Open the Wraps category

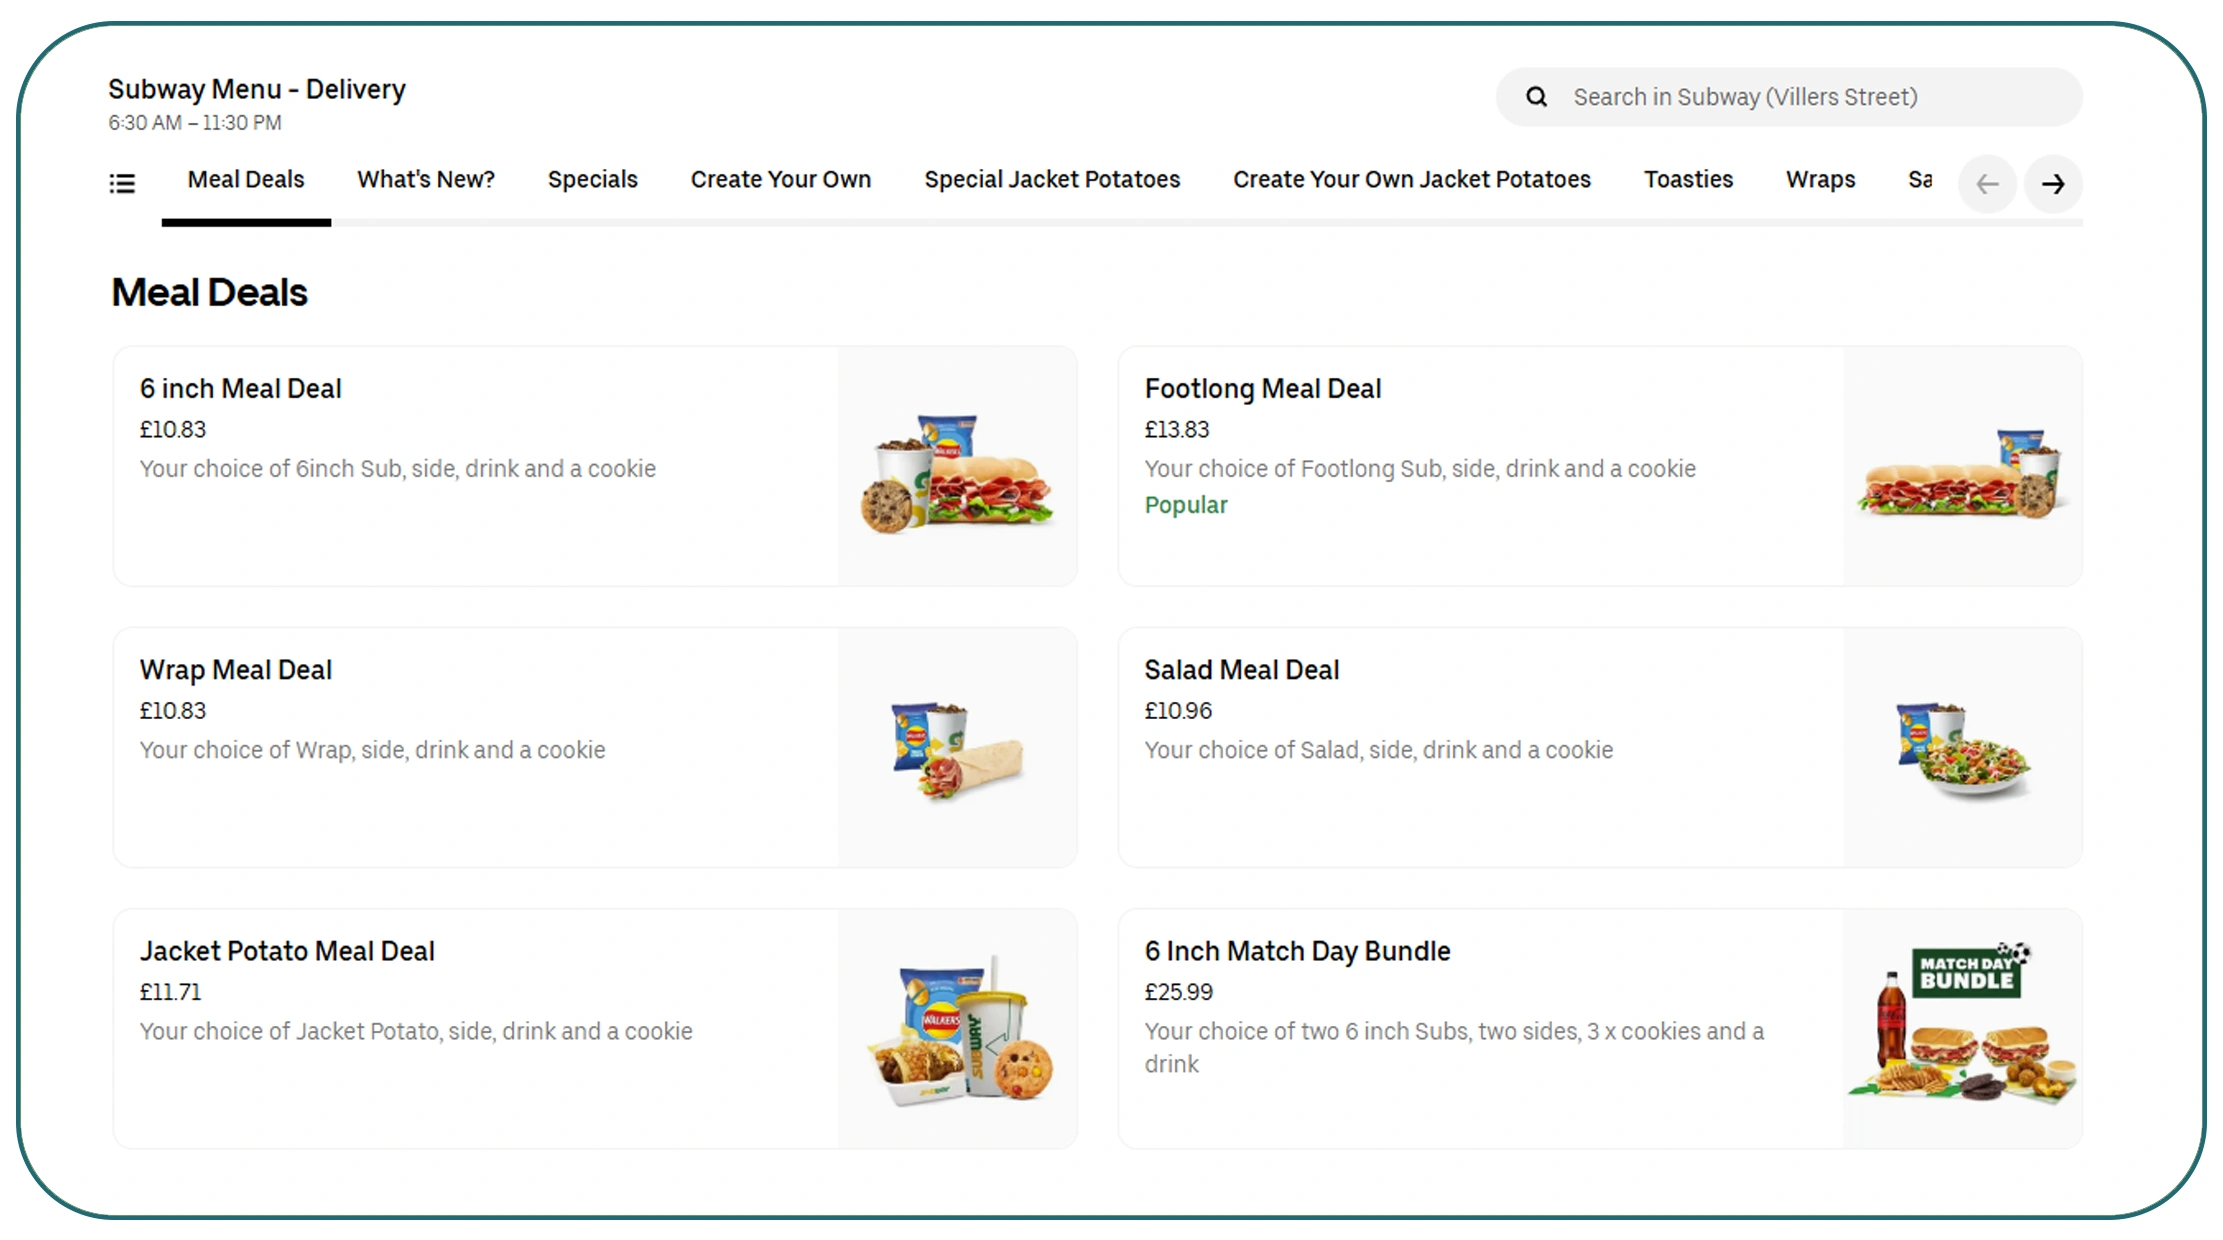coord(1820,179)
